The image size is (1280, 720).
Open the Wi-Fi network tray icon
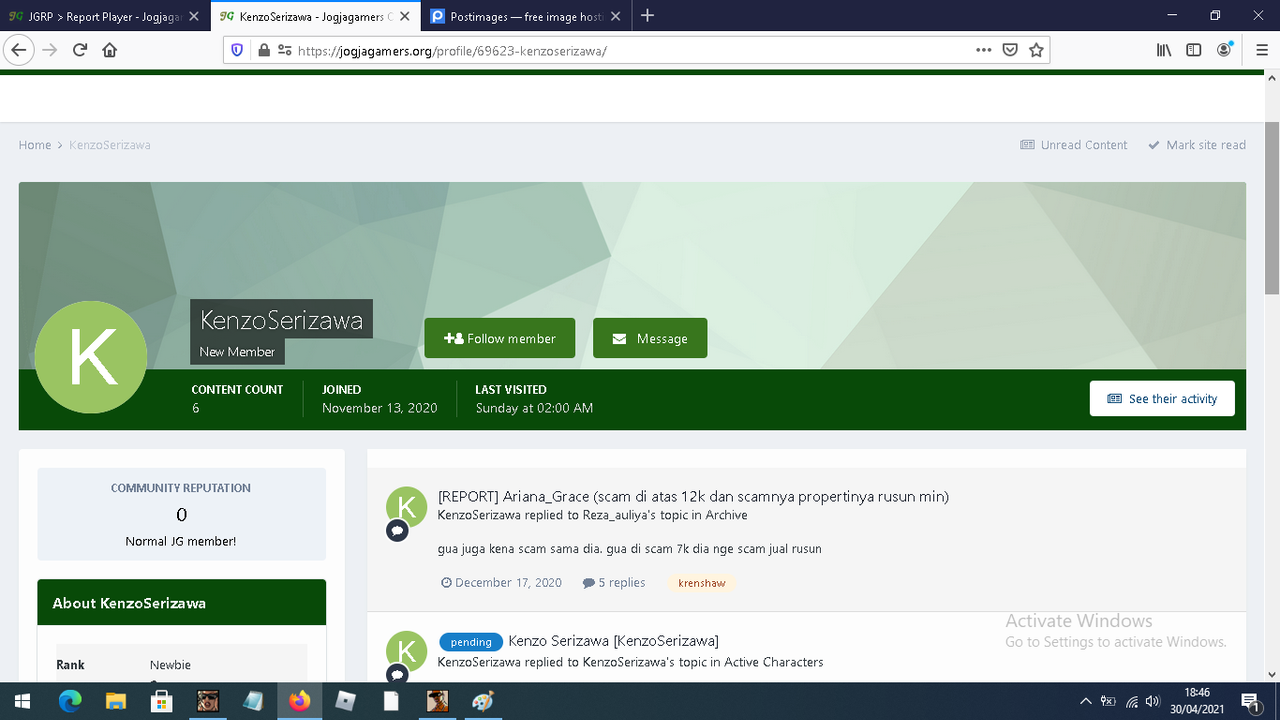click(x=1132, y=701)
